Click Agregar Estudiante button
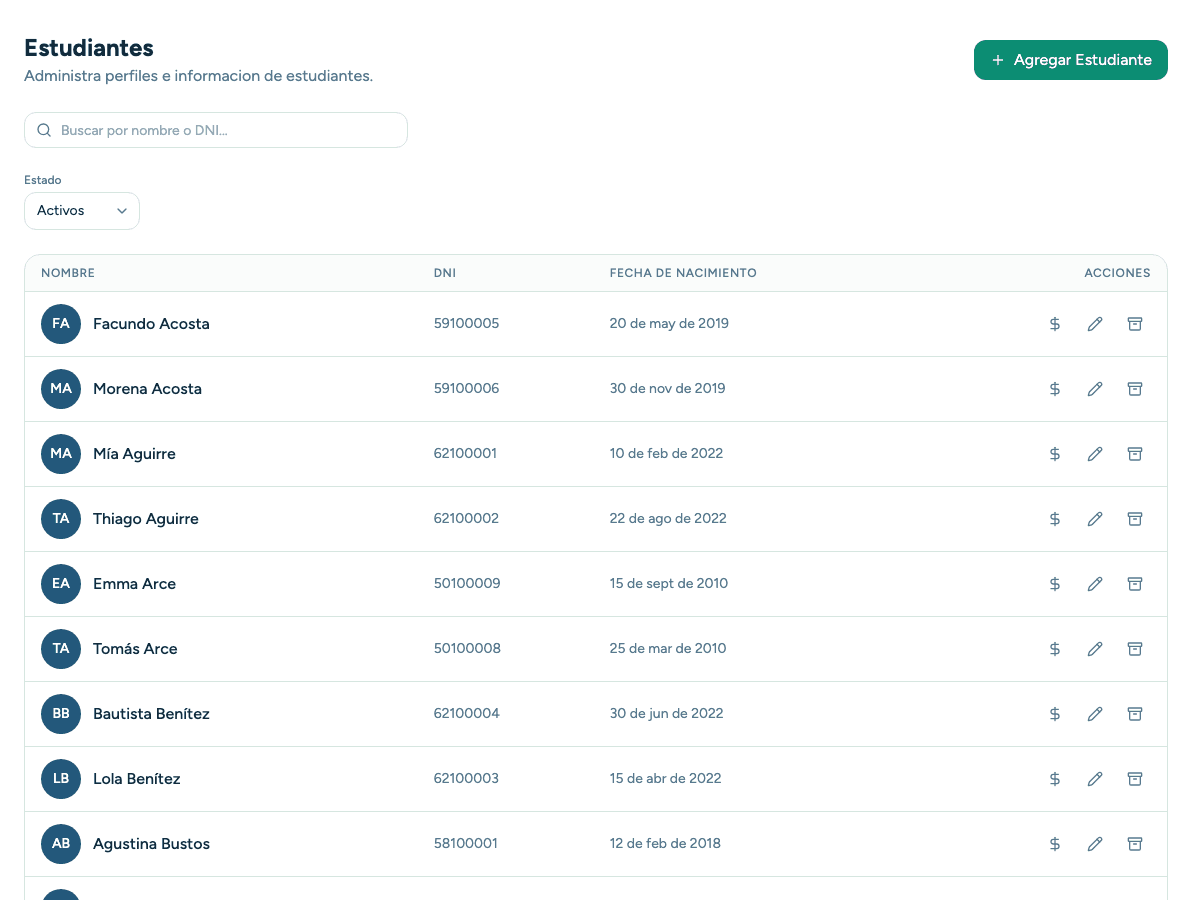Image resolution: width=1200 pixels, height=900 pixels. pos(1071,60)
